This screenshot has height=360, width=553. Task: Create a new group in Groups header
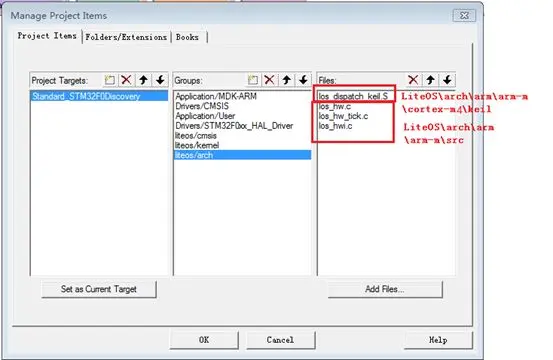click(x=253, y=80)
